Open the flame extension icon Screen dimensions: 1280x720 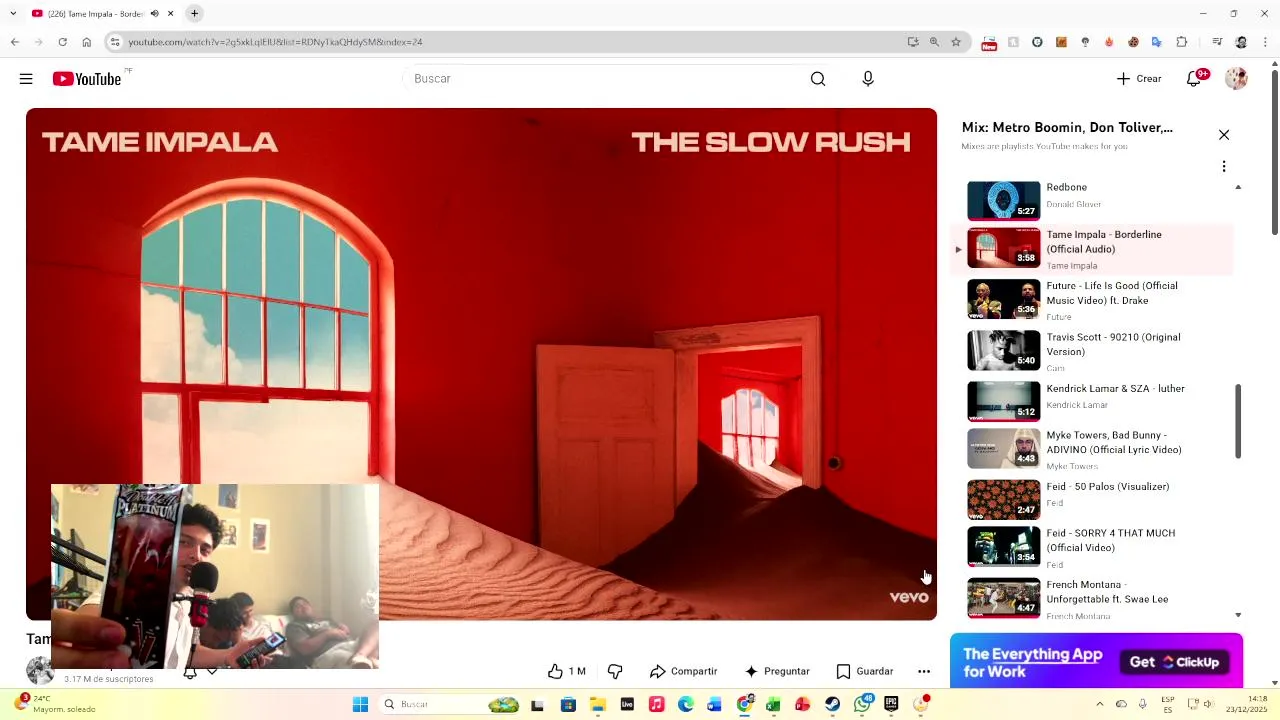[1109, 42]
